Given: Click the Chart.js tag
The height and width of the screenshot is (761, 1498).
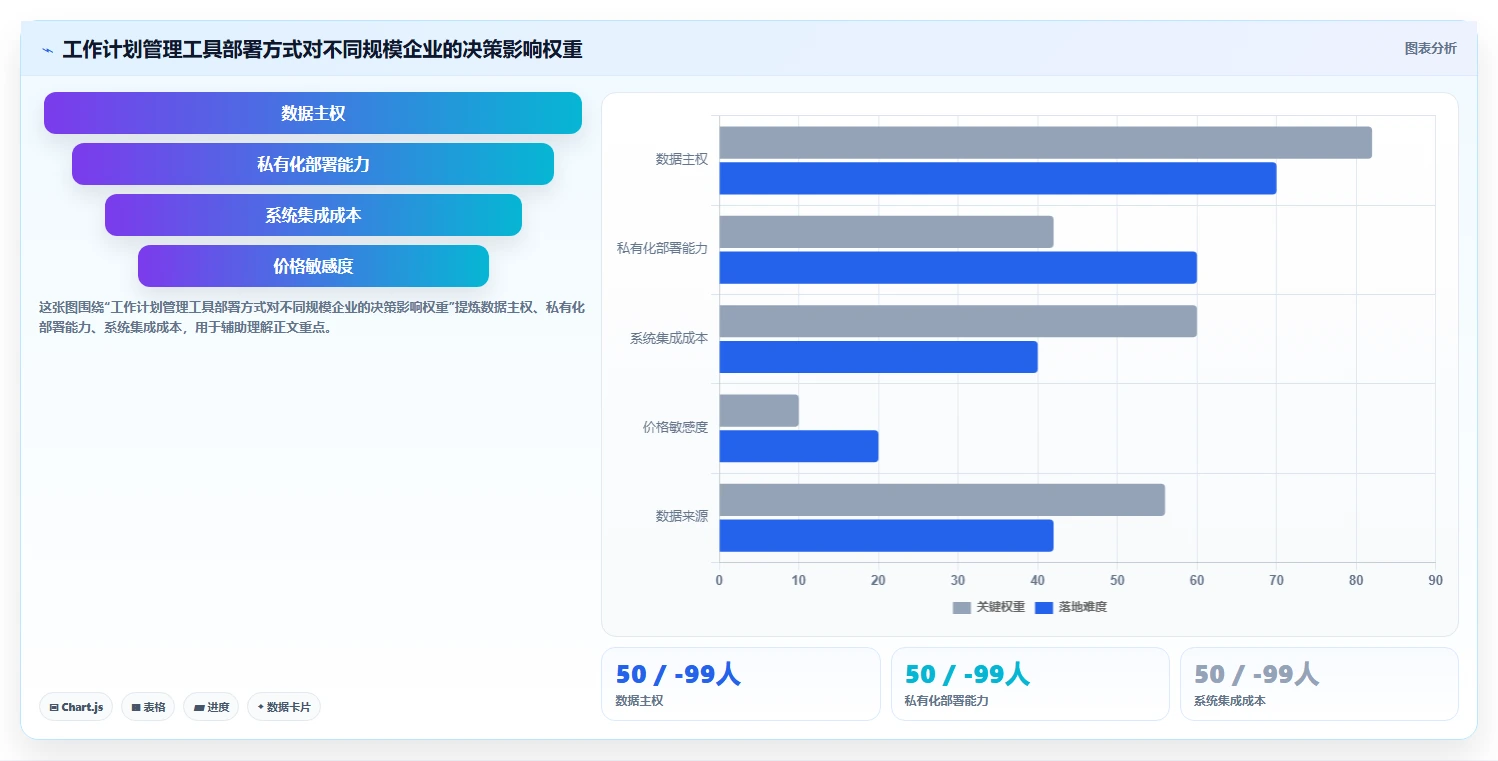Looking at the screenshot, I should coord(77,707).
